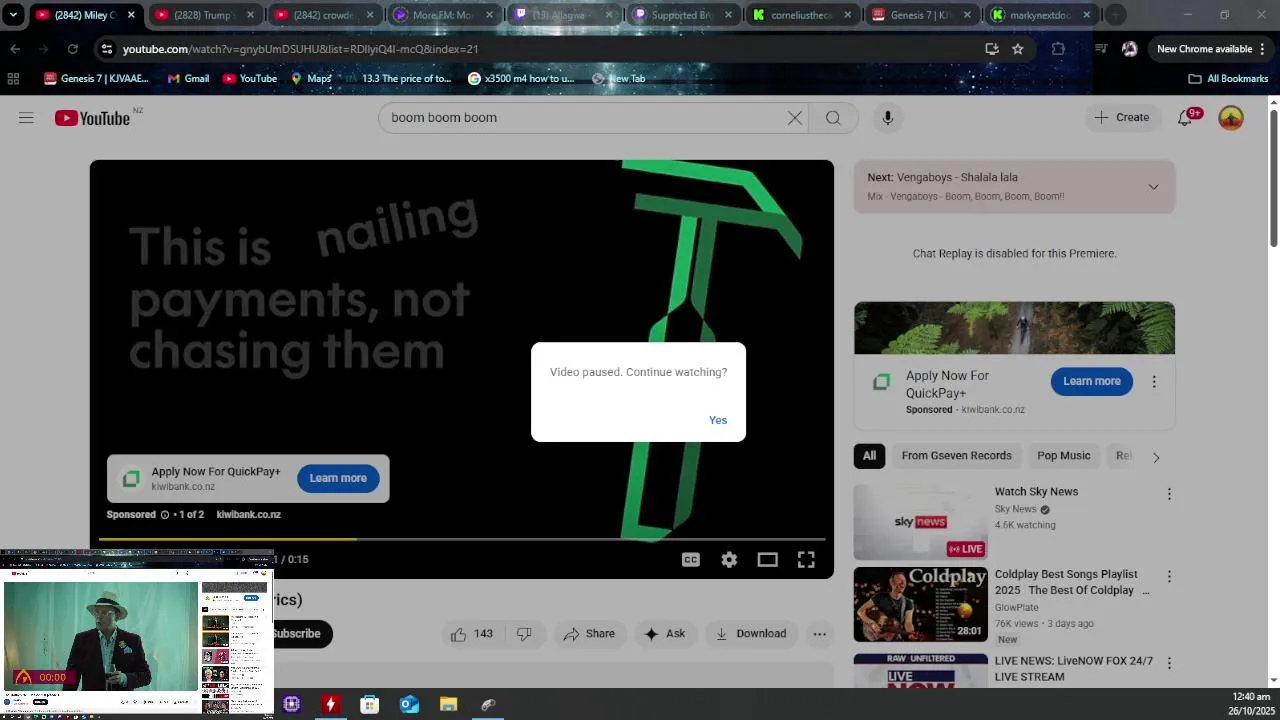
Task: Go back in Chrome
Action: coord(15,49)
